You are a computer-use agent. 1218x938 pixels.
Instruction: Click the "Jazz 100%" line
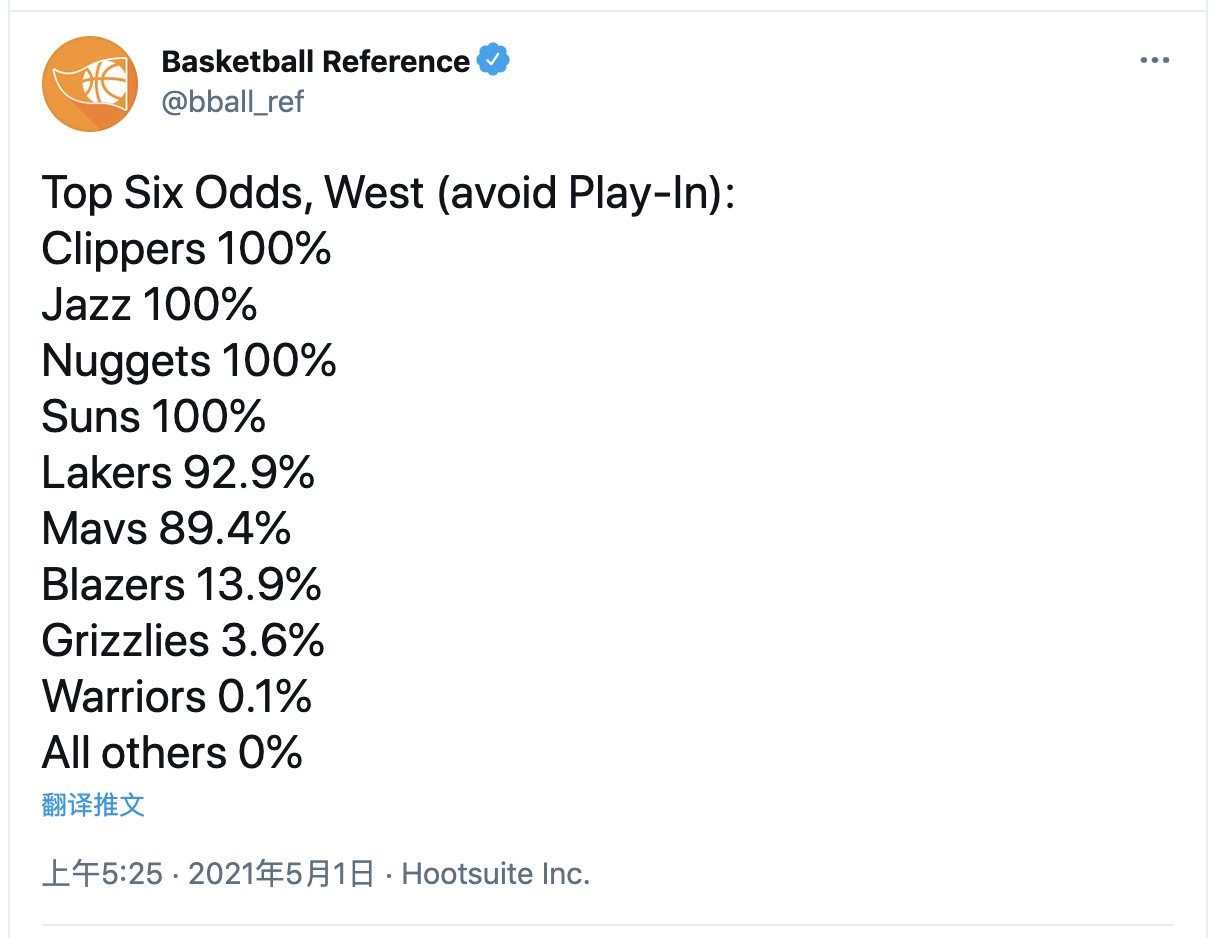tap(149, 305)
